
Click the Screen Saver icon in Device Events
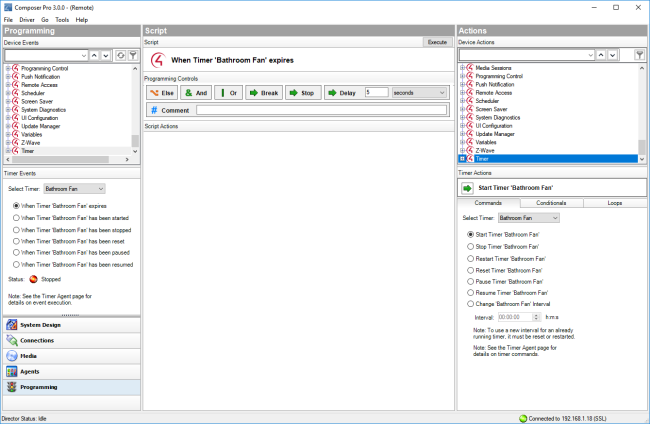click(16, 101)
